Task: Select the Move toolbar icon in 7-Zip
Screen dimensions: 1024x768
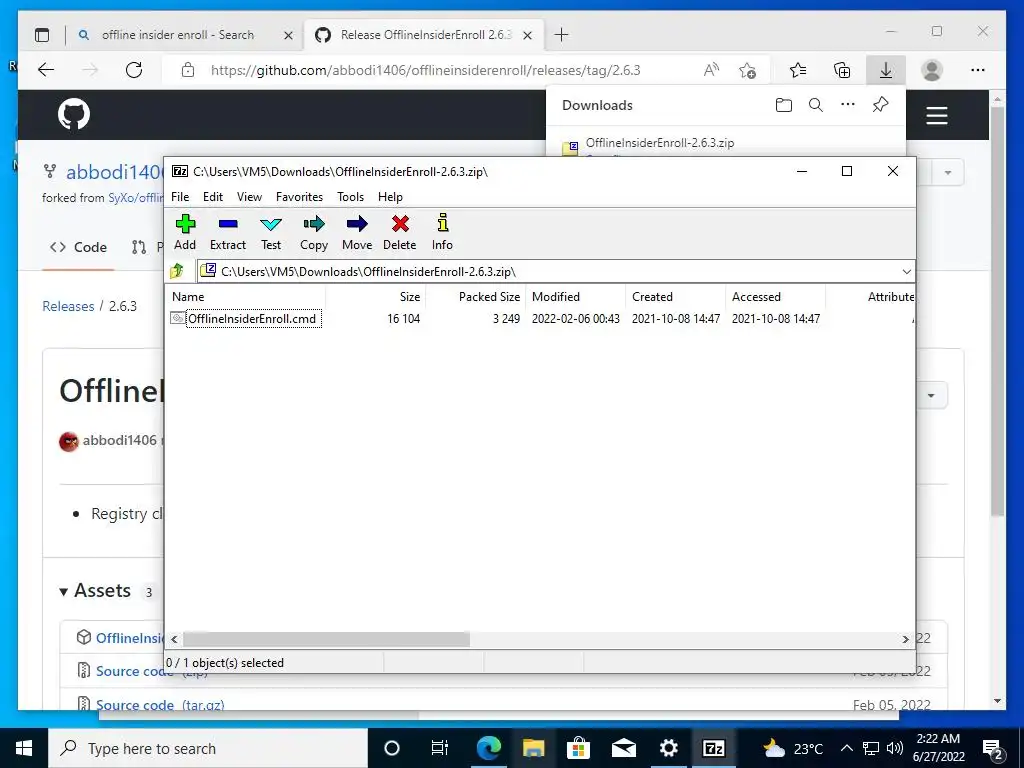Action: [357, 232]
